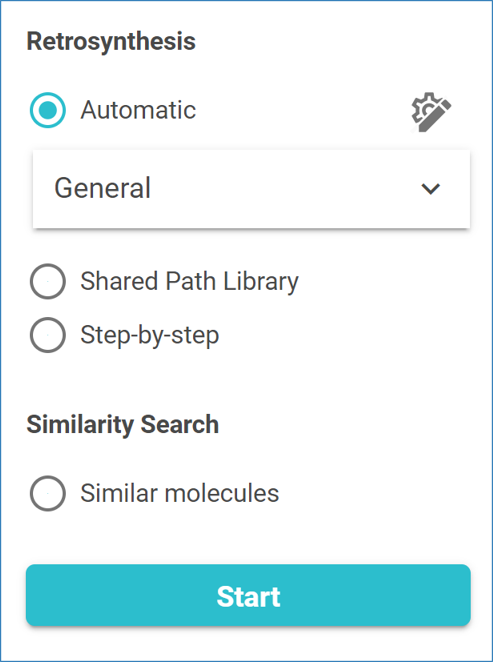The height and width of the screenshot is (662, 493).
Task: Click the Similarity Search section heading
Action: click(x=122, y=424)
